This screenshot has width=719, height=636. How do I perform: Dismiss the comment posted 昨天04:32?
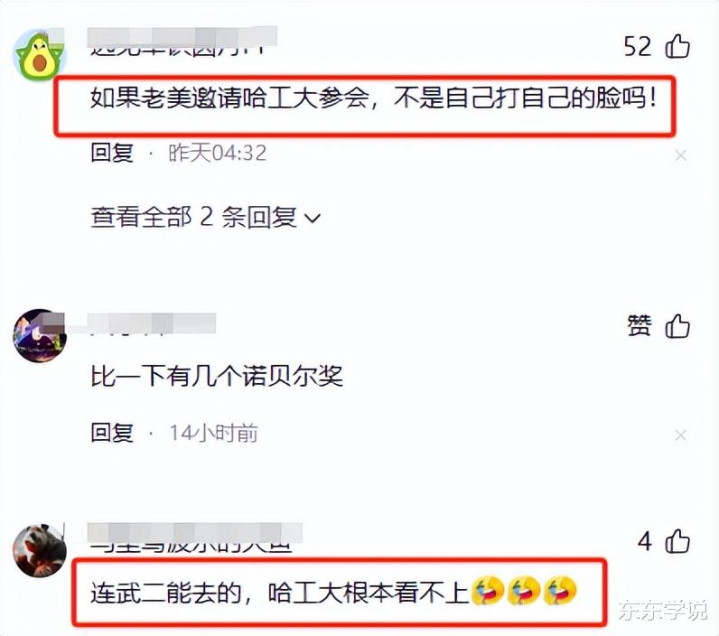click(x=681, y=156)
